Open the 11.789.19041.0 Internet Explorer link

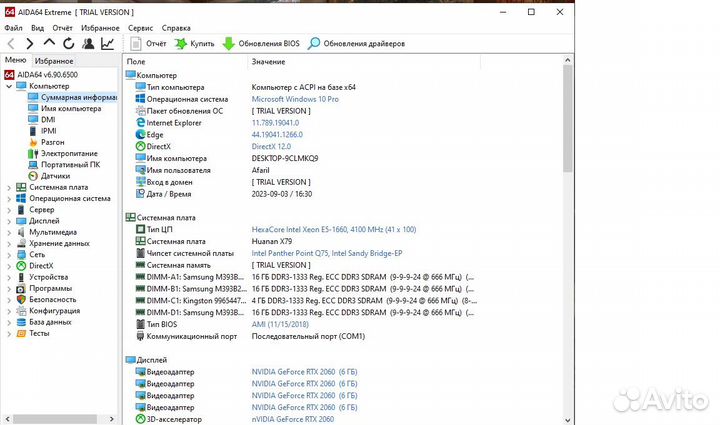click(275, 123)
